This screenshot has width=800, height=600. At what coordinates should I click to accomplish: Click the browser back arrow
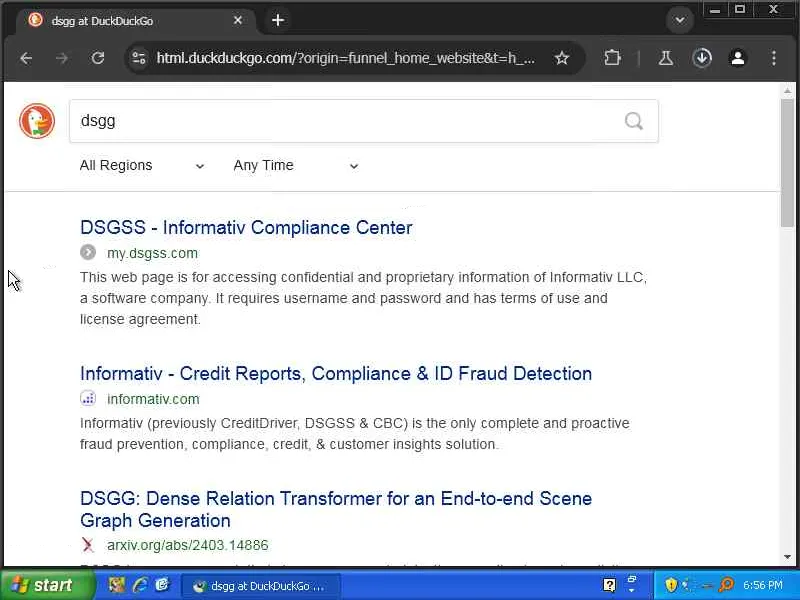26,58
